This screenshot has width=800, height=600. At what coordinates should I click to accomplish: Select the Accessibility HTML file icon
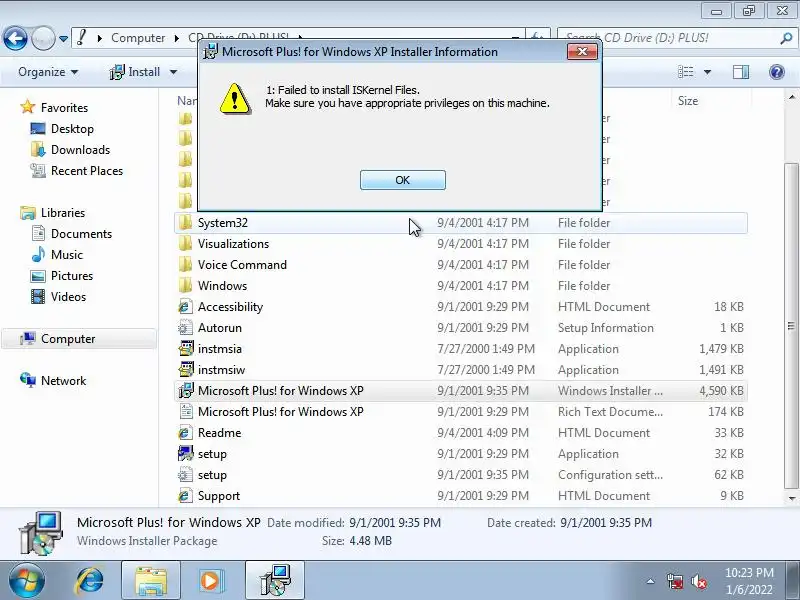coord(186,307)
